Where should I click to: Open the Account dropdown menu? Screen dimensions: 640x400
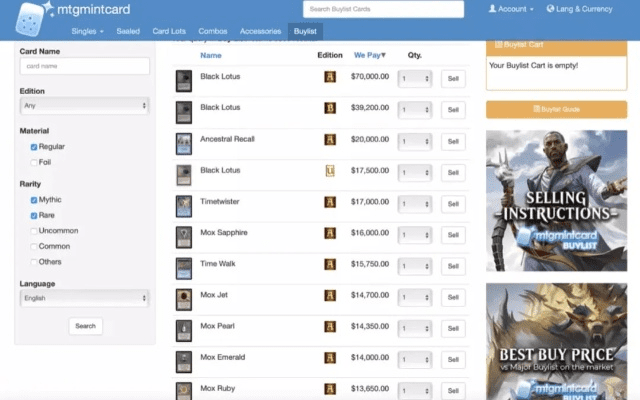pyautogui.click(x=510, y=9)
